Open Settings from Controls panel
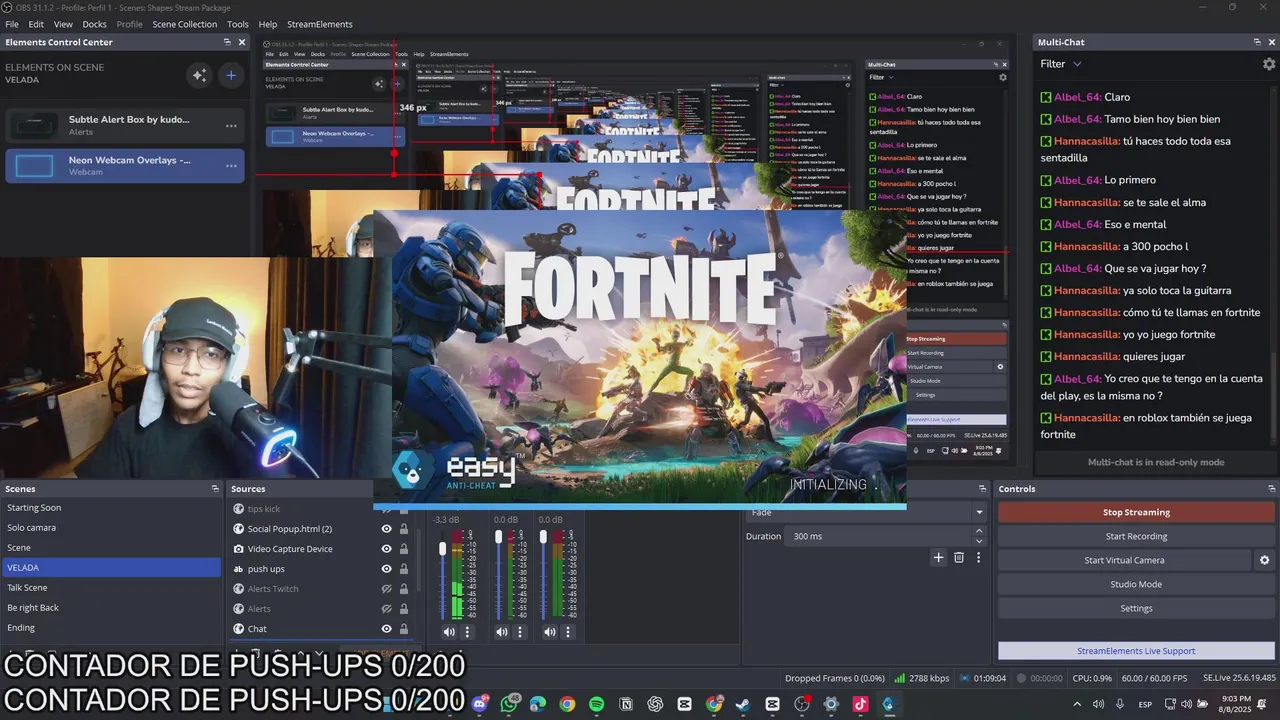 1136,608
